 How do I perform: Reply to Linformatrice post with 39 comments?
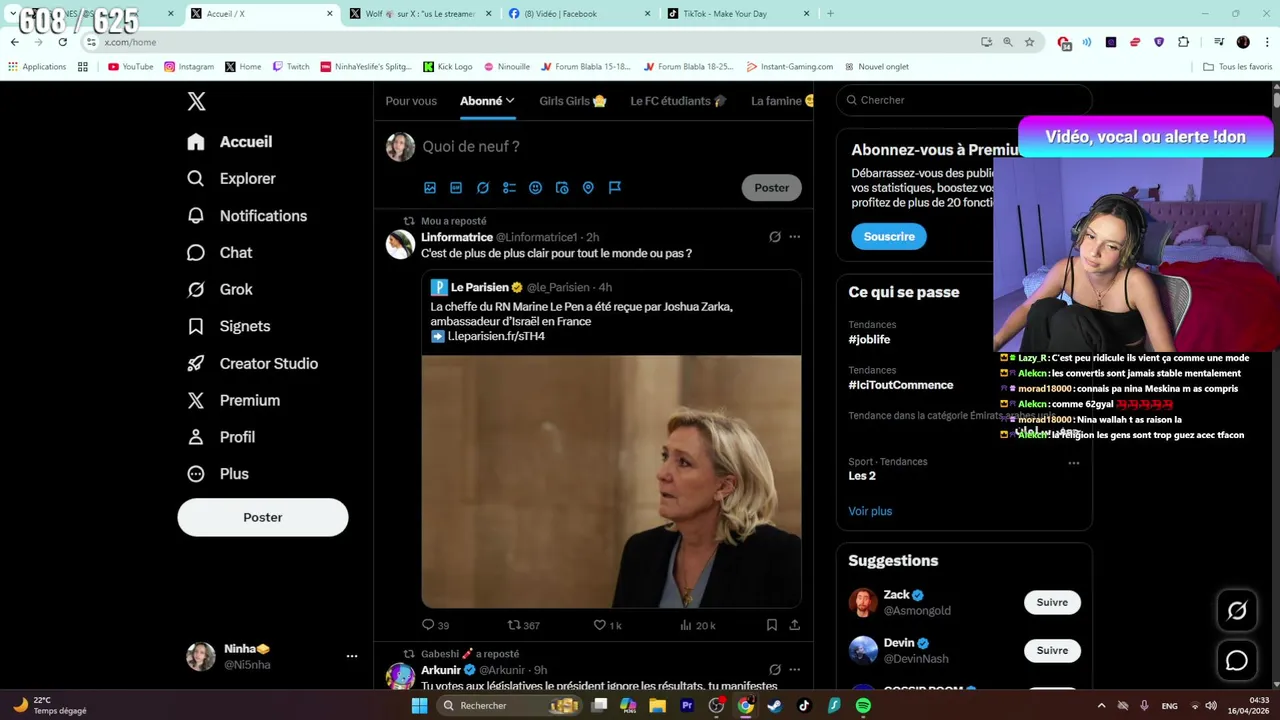[435, 625]
